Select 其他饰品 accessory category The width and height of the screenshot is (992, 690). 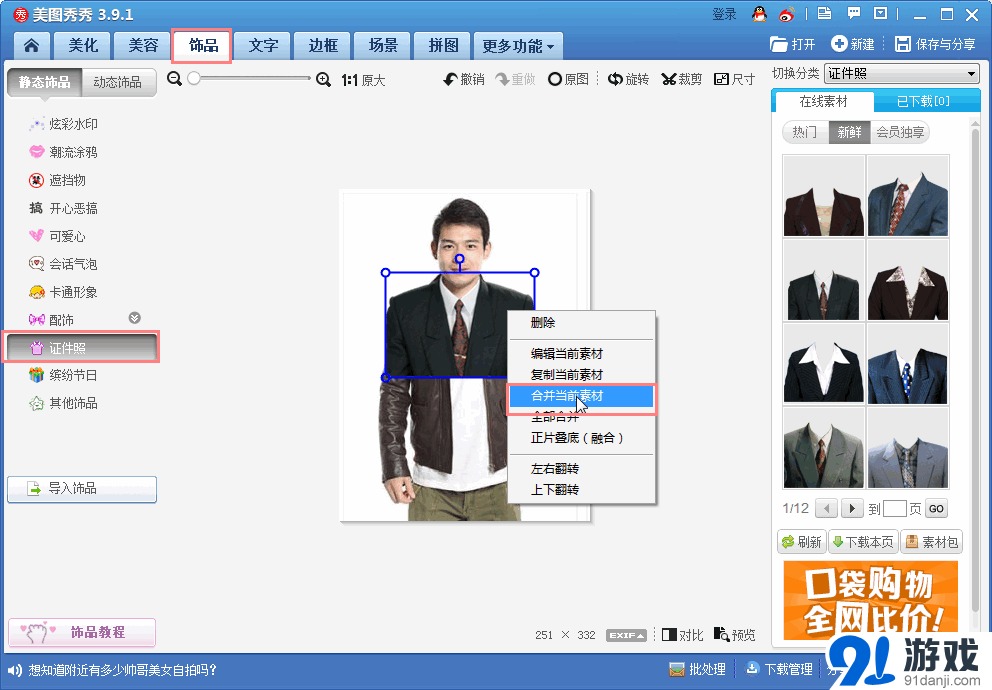point(63,404)
